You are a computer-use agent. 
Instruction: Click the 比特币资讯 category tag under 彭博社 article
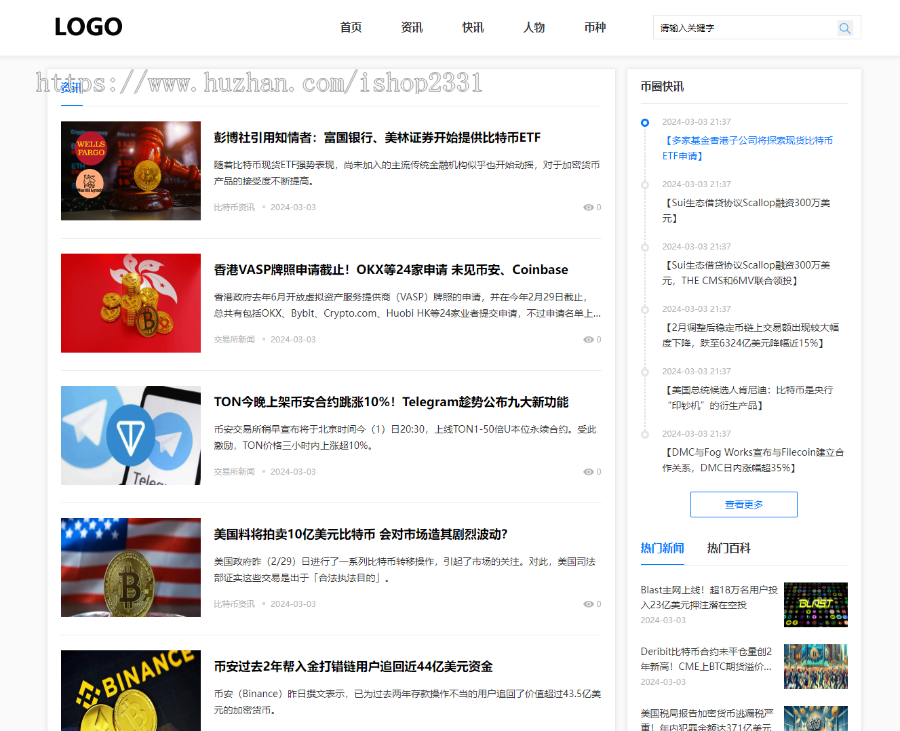pos(234,208)
